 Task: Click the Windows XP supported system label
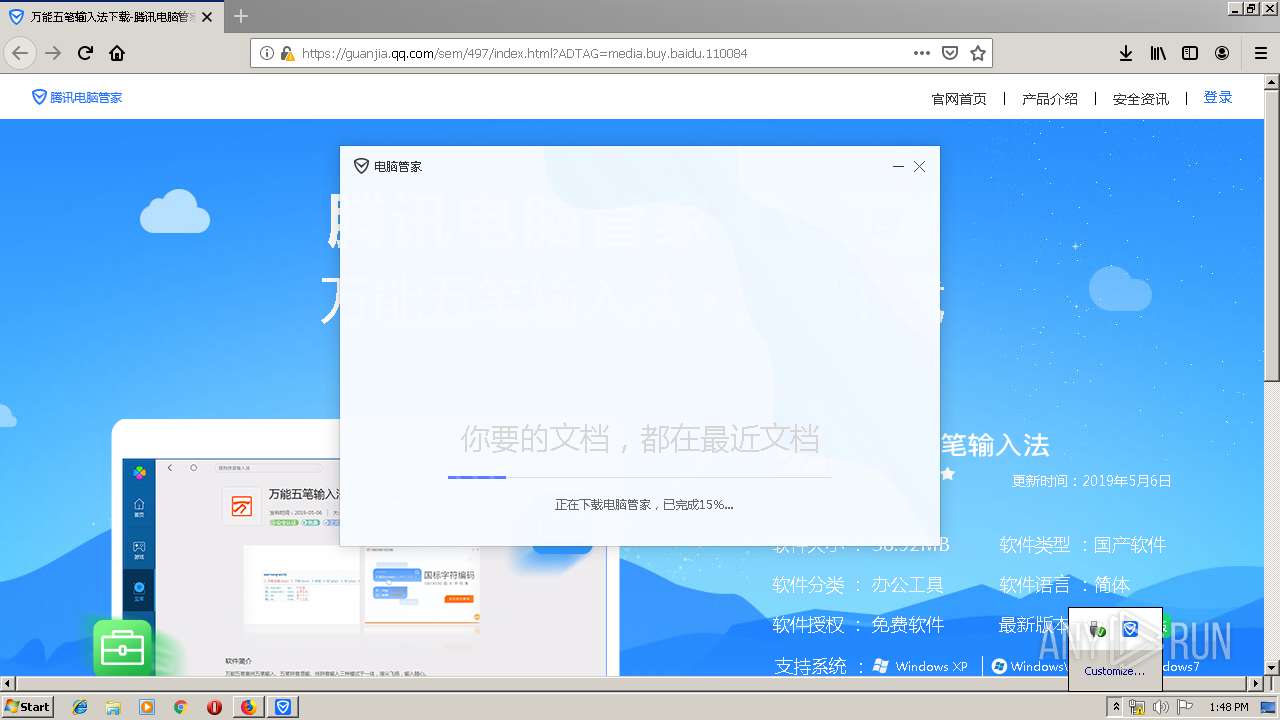[x=921, y=666]
